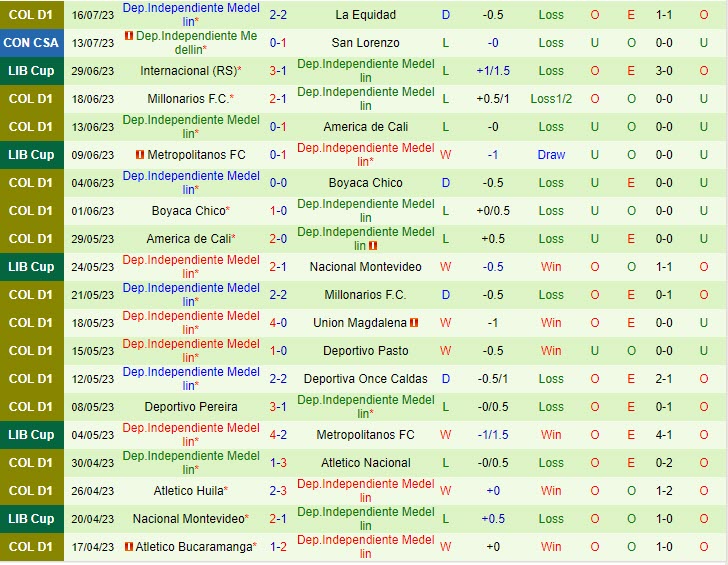Screen dimensions: 728x565
Task: Click score 3-1 of Internacional match
Action: [x=278, y=71]
